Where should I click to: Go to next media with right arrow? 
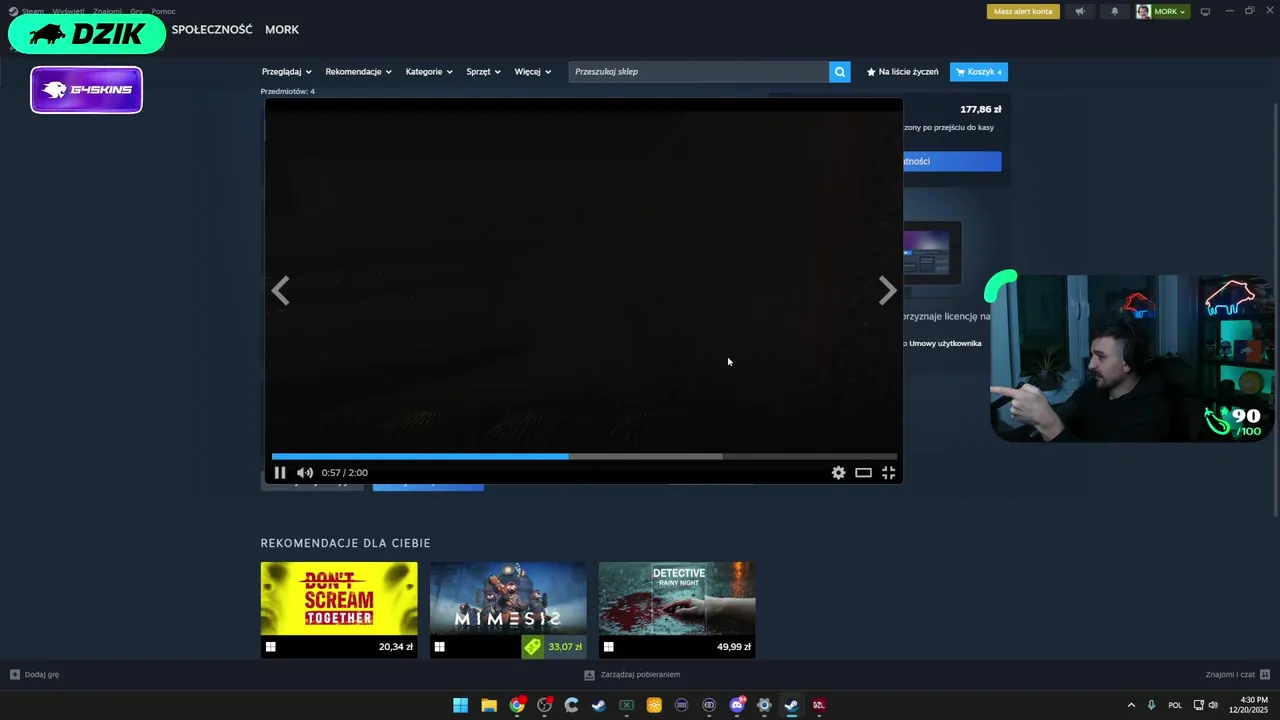pos(887,291)
